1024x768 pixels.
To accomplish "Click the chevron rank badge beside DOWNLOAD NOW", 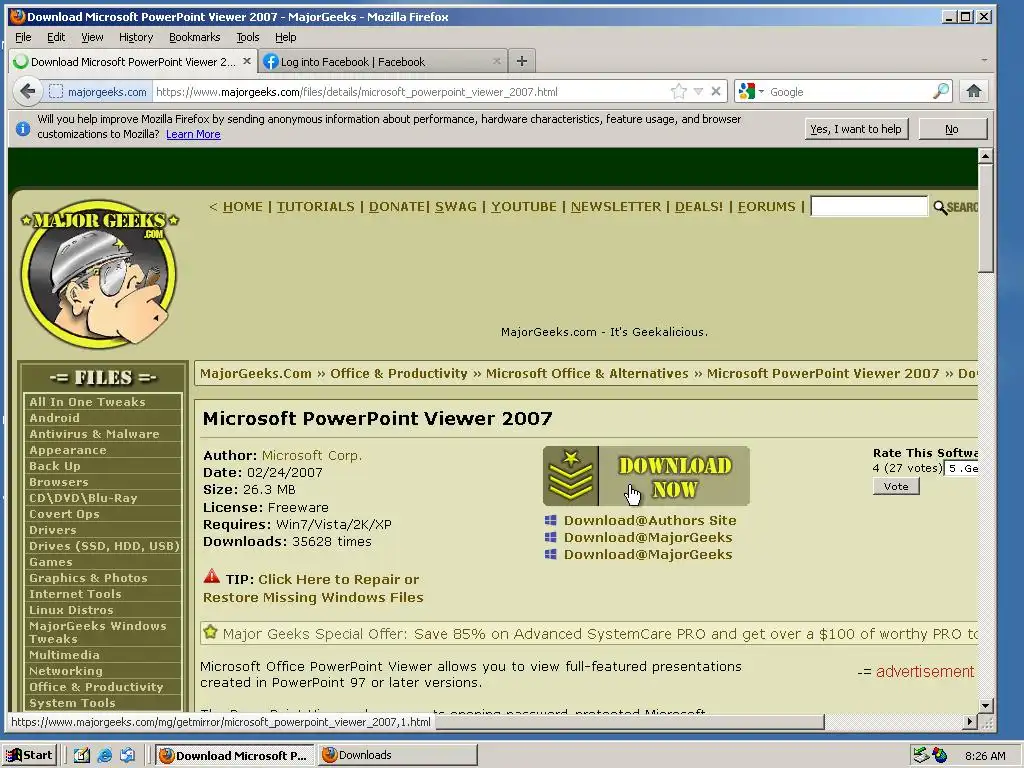I will (x=571, y=477).
